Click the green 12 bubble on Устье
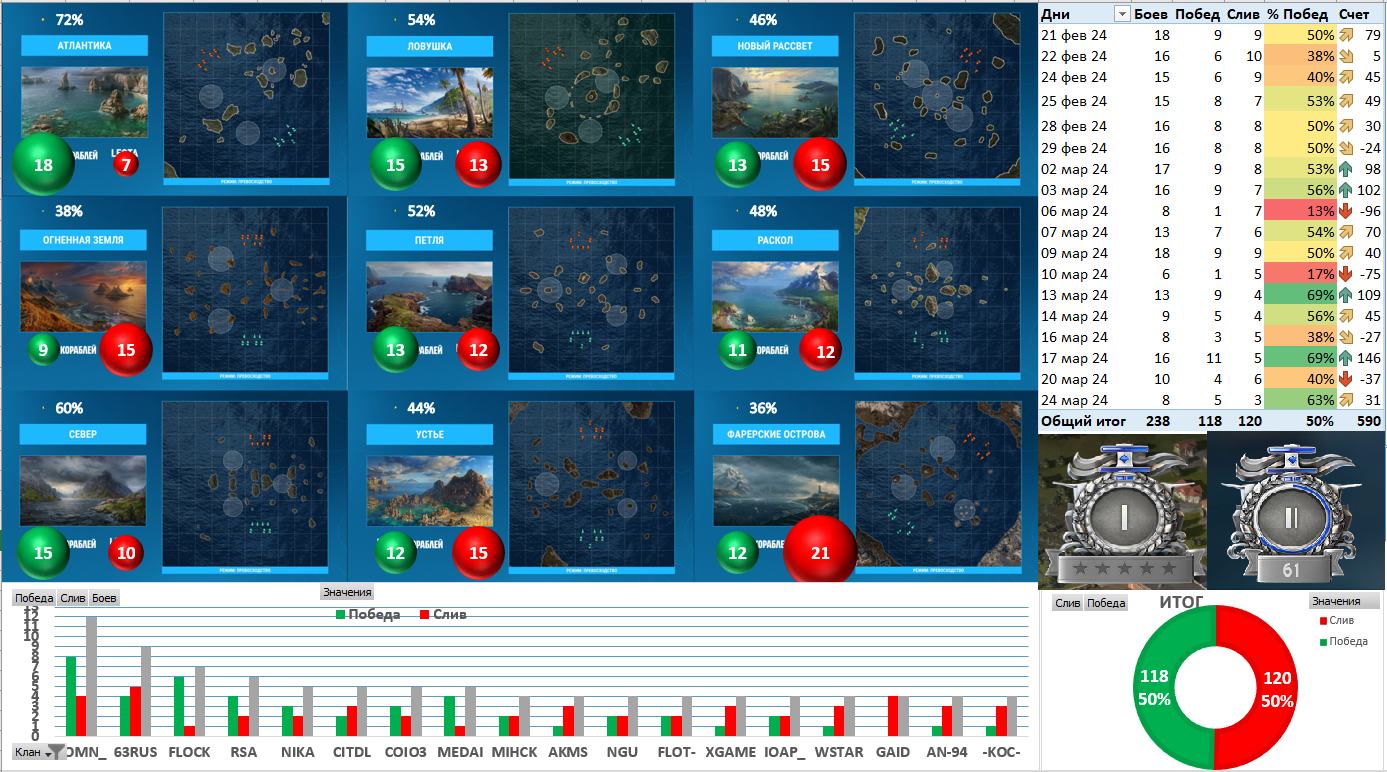The width and height of the screenshot is (1387, 772). 396,553
